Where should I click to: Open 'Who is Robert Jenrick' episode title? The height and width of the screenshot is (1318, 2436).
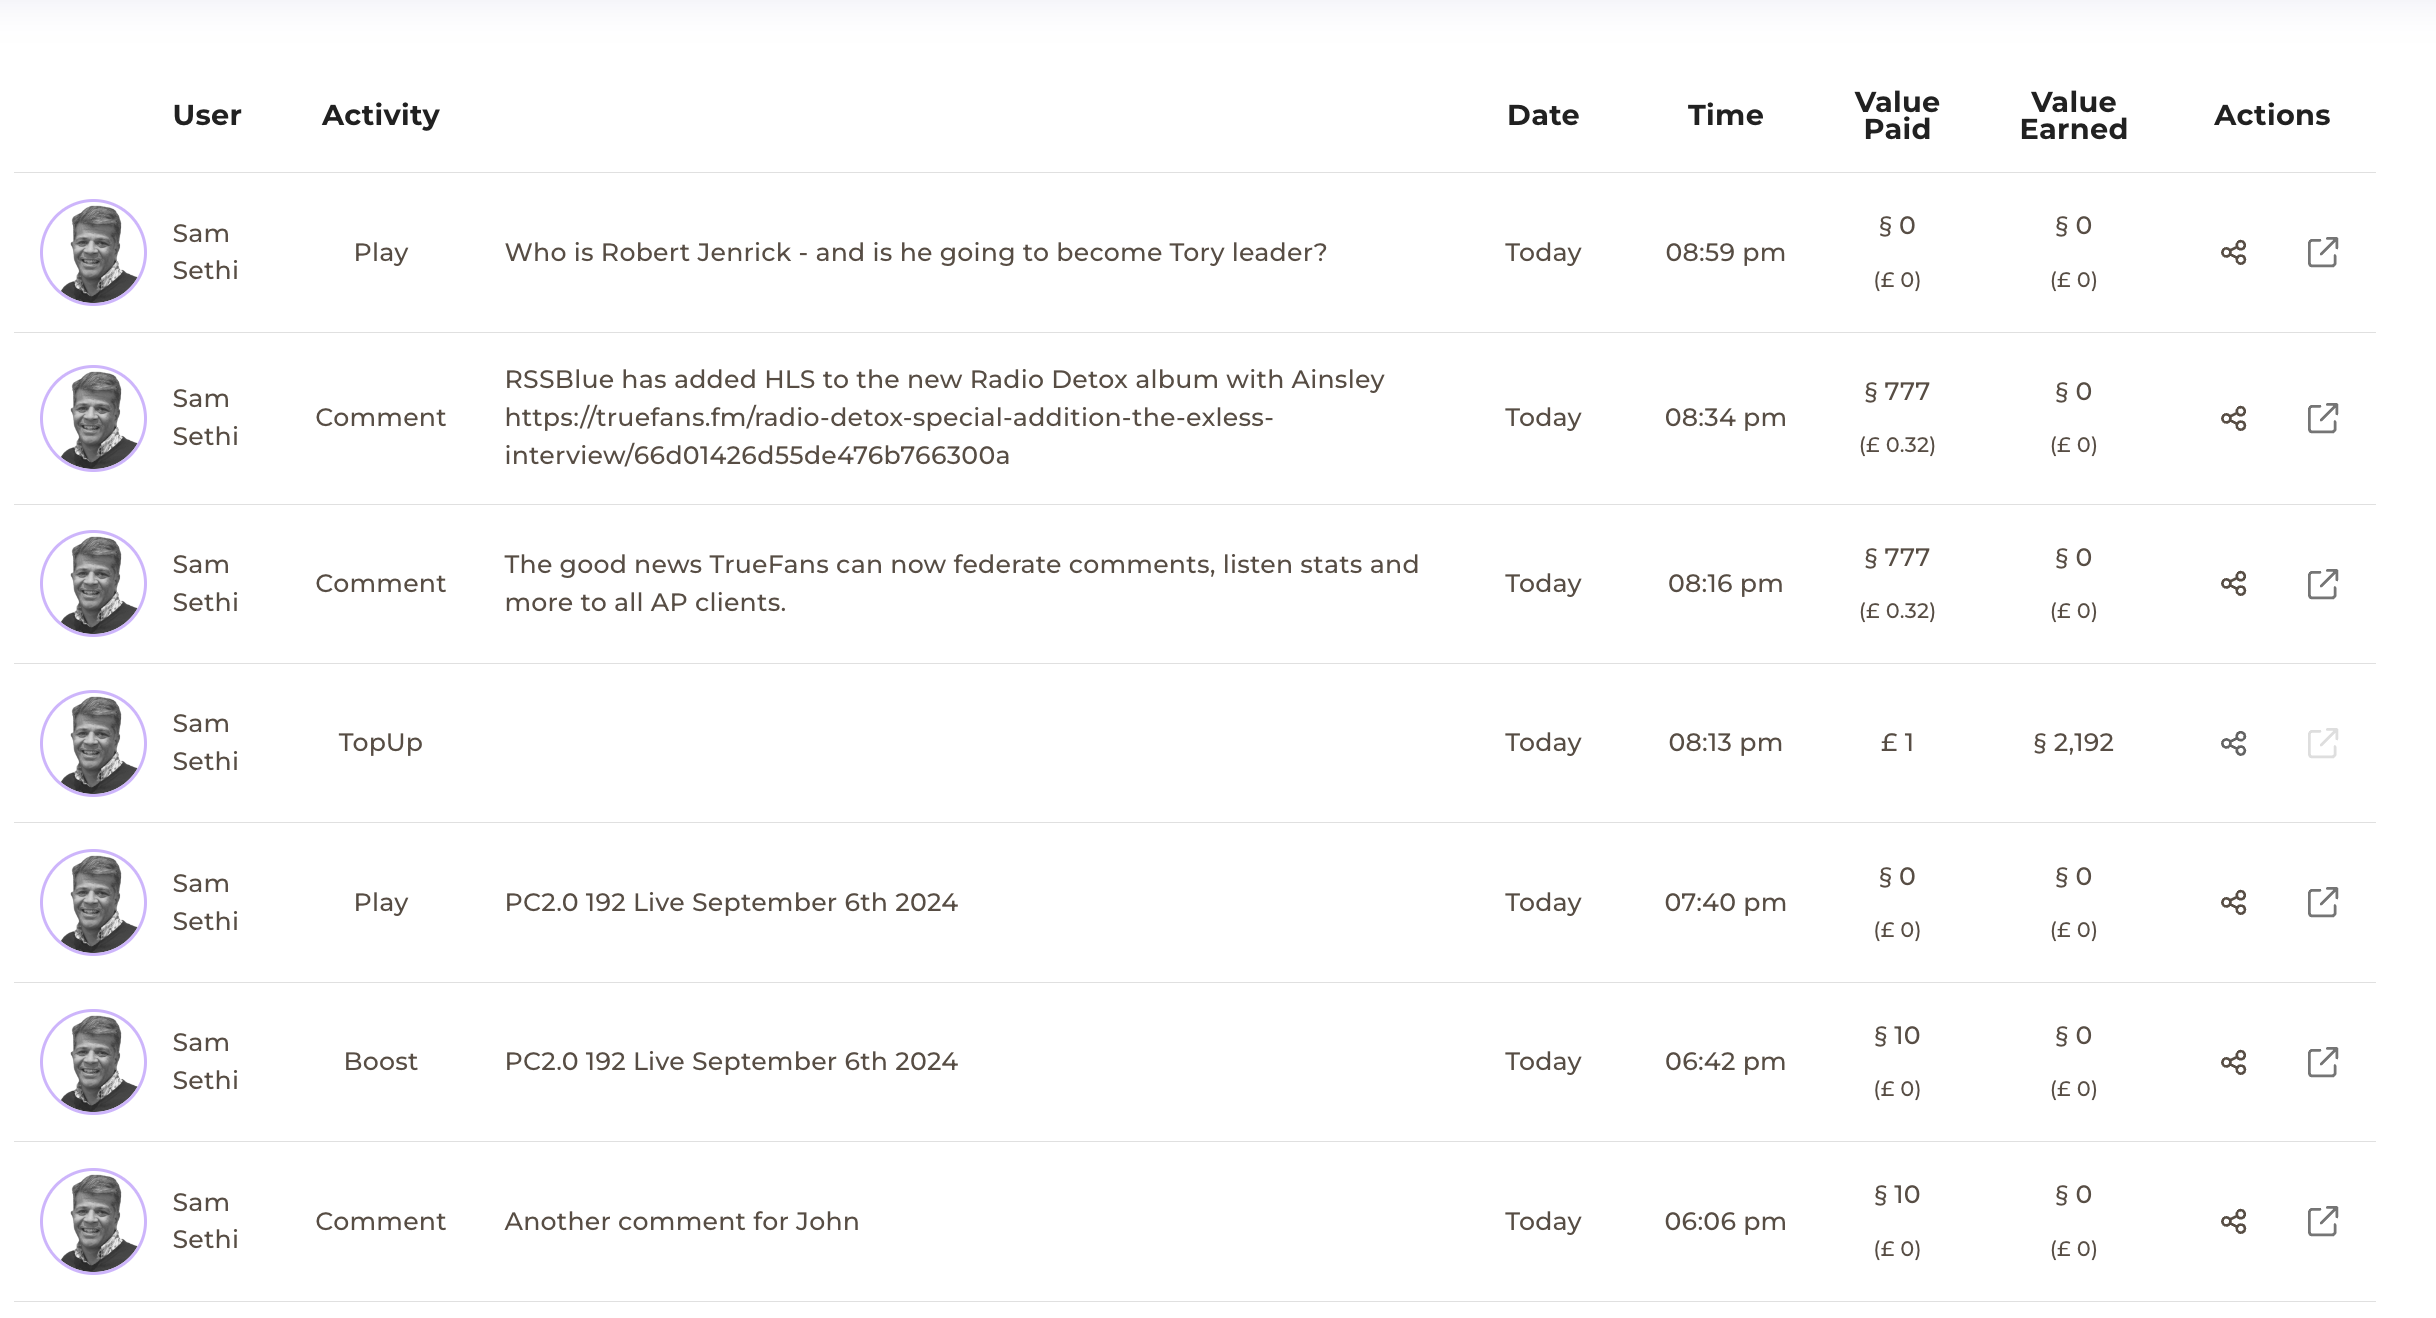915,252
